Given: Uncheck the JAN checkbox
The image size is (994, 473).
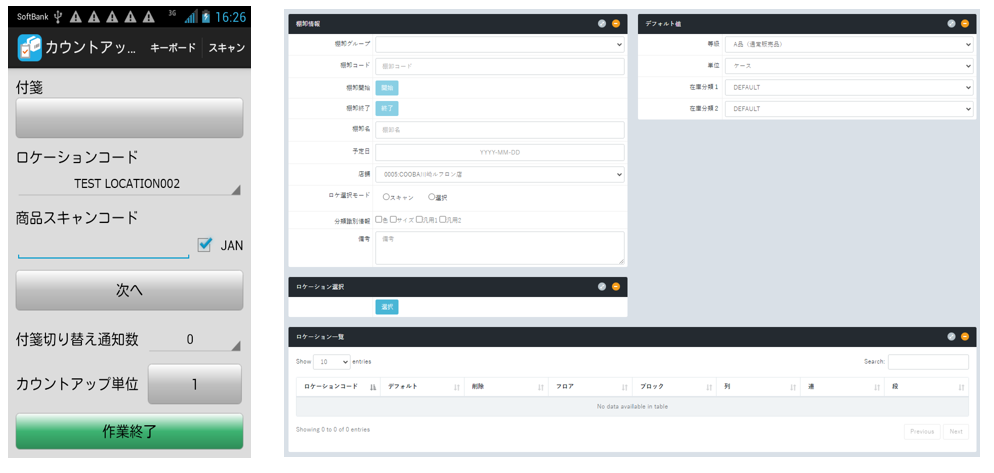Looking at the screenshot, I should click(x=204, y=244).
